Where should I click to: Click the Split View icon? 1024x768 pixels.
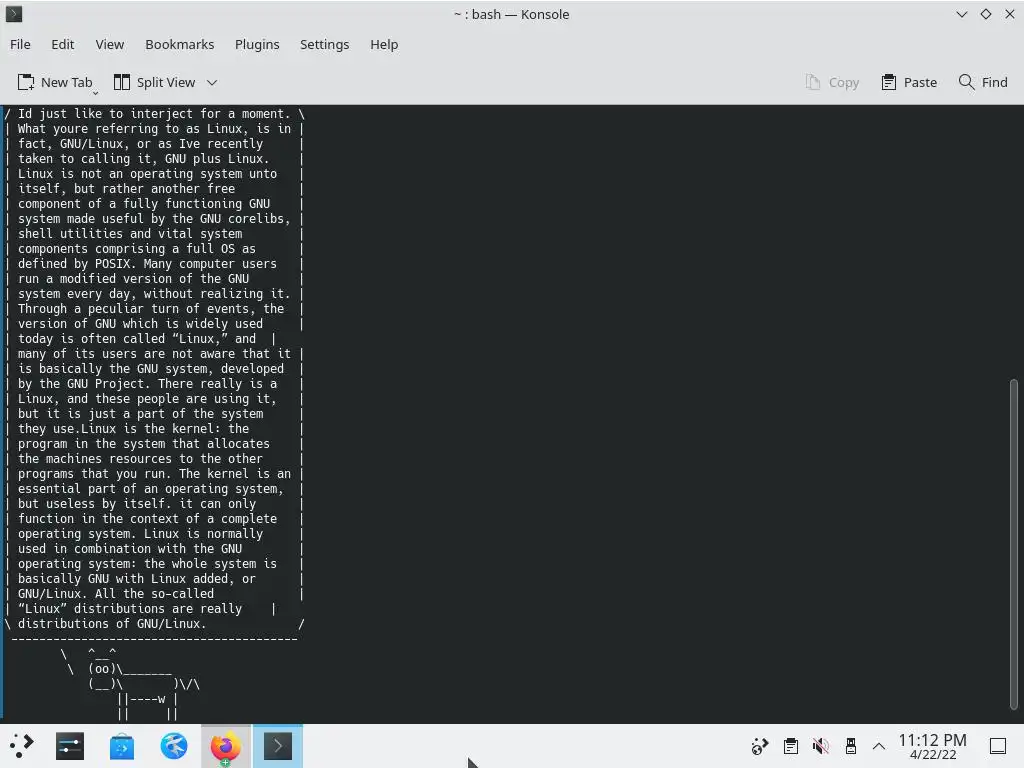(x=122, y=82)
